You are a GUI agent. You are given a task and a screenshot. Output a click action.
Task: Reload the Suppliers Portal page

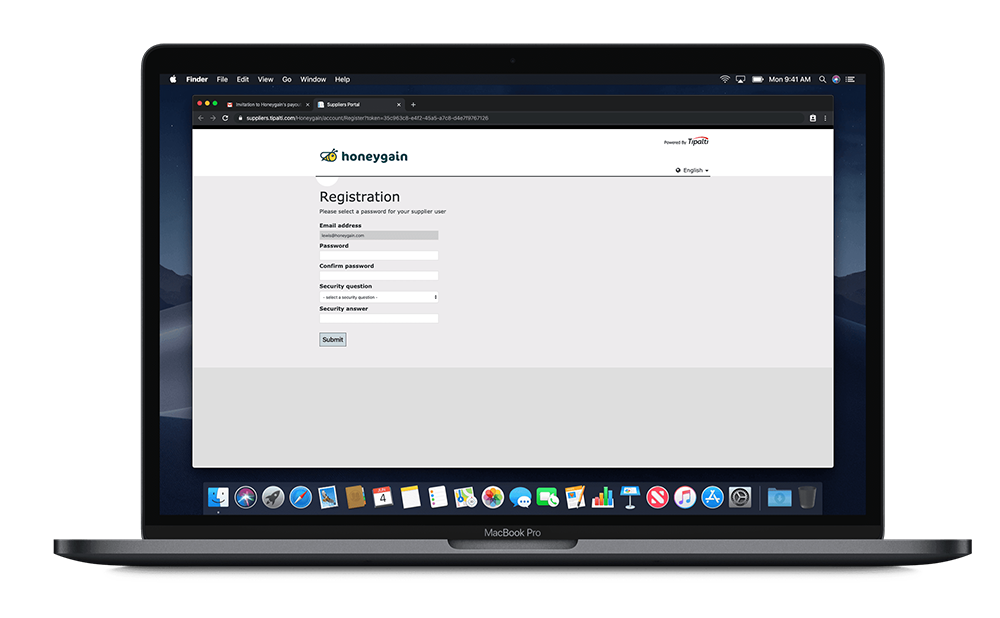click(x=227, y=117)
